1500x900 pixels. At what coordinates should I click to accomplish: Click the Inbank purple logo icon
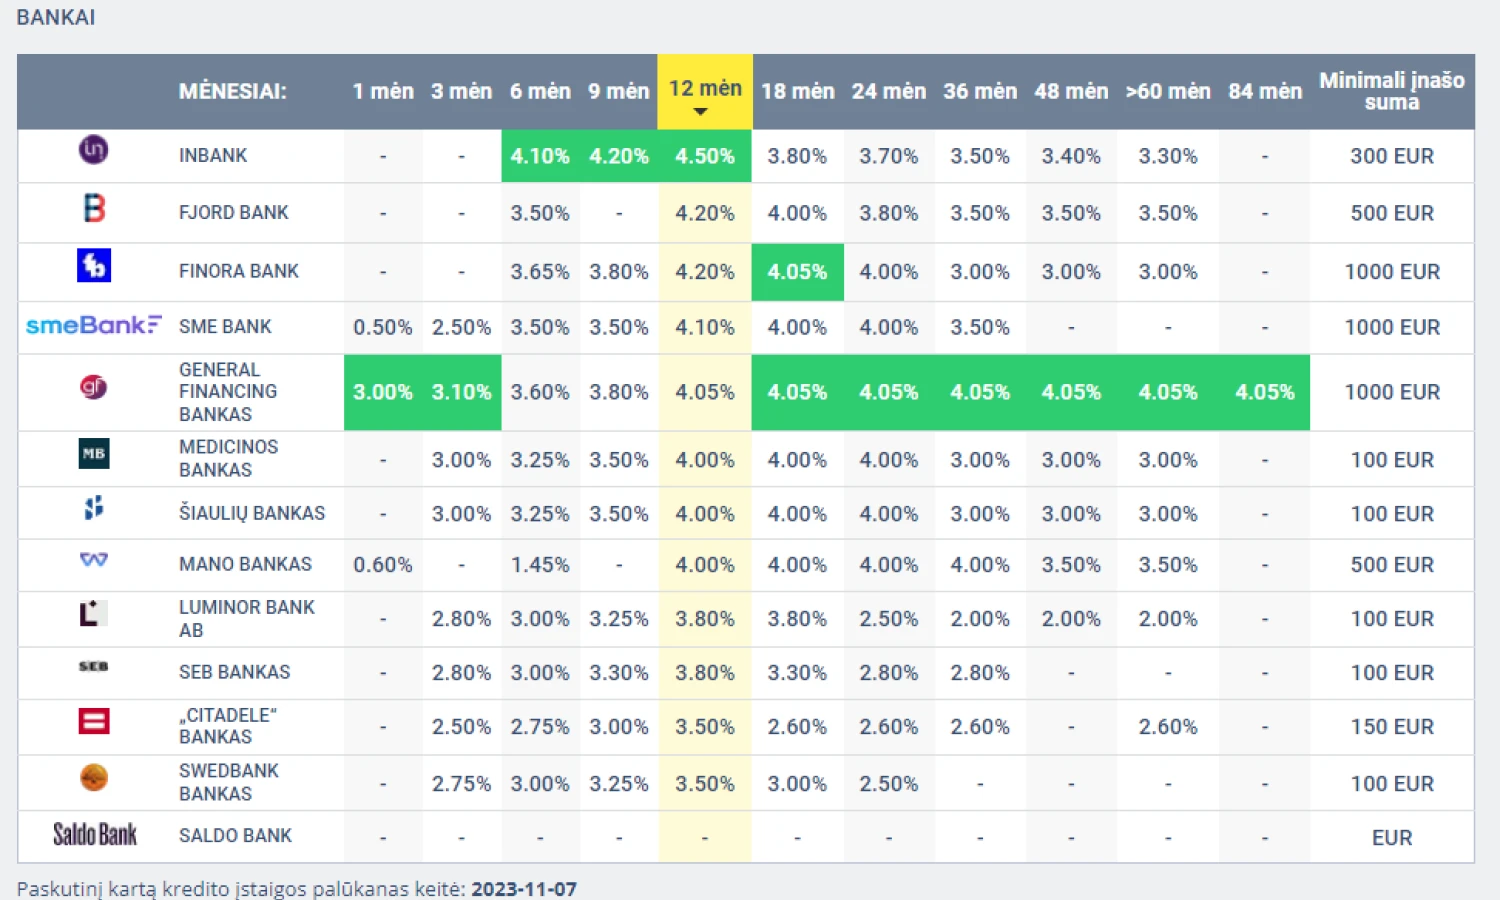coord(93,150)
